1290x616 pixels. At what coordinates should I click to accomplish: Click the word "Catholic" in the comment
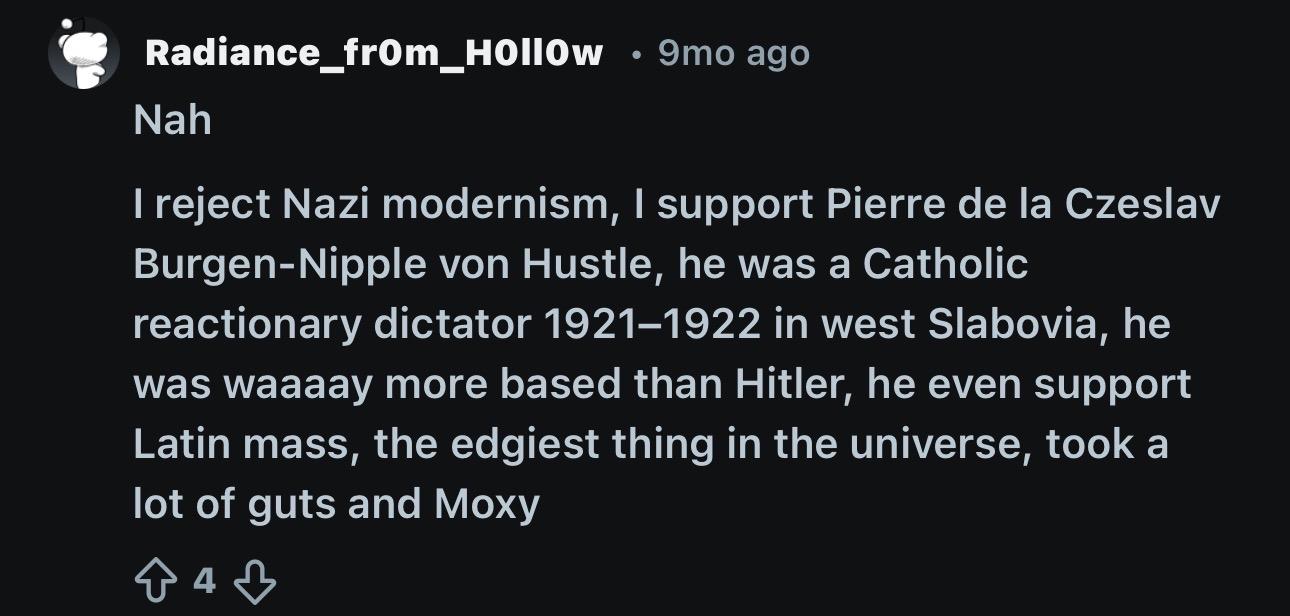(x=945, y=265)
